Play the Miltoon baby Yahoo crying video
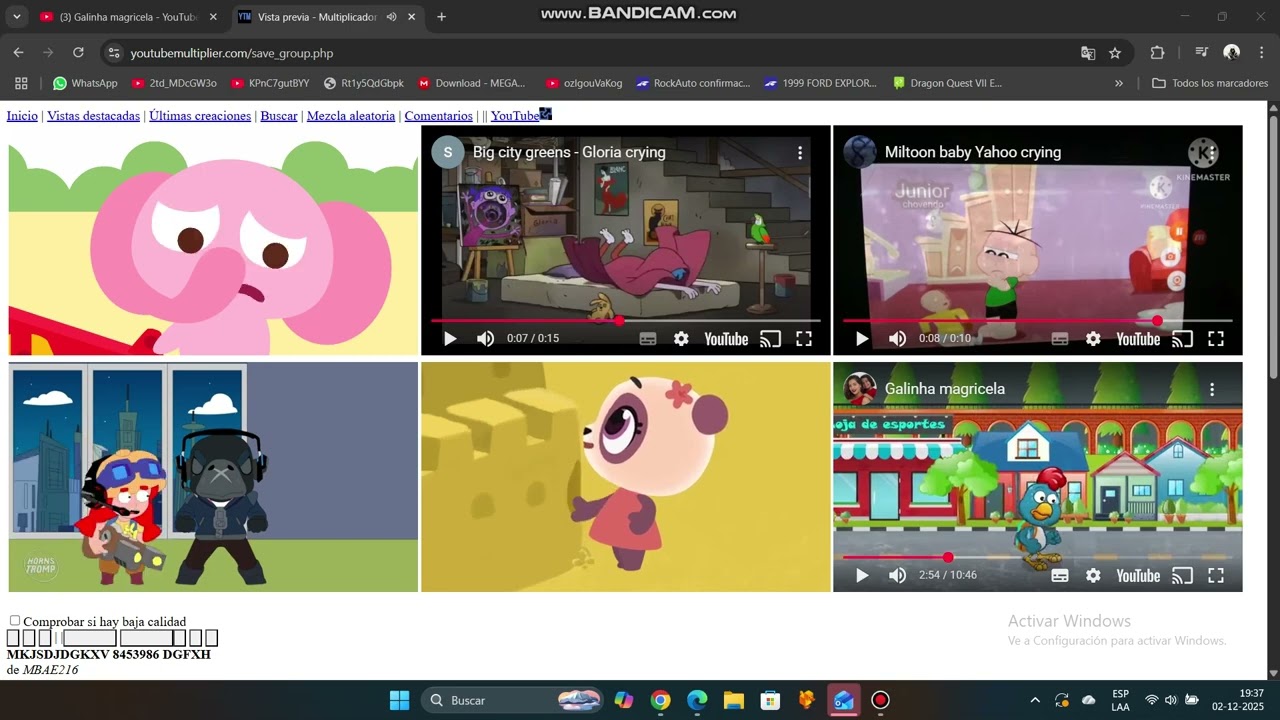Screen dimensions: 1280x720 pos(862,339)
